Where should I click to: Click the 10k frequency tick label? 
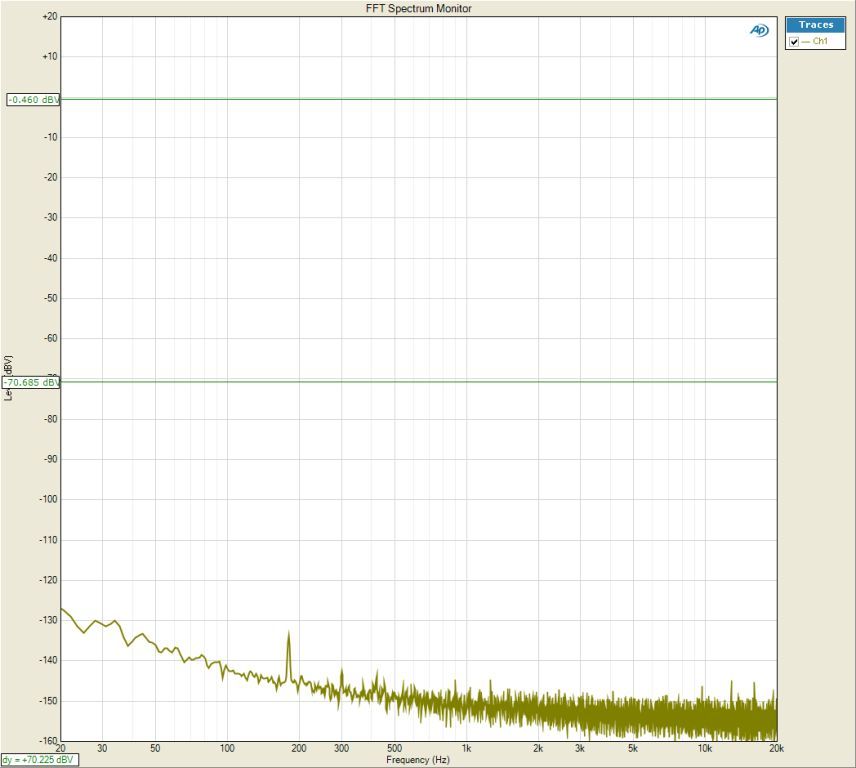tap(705, 748)
